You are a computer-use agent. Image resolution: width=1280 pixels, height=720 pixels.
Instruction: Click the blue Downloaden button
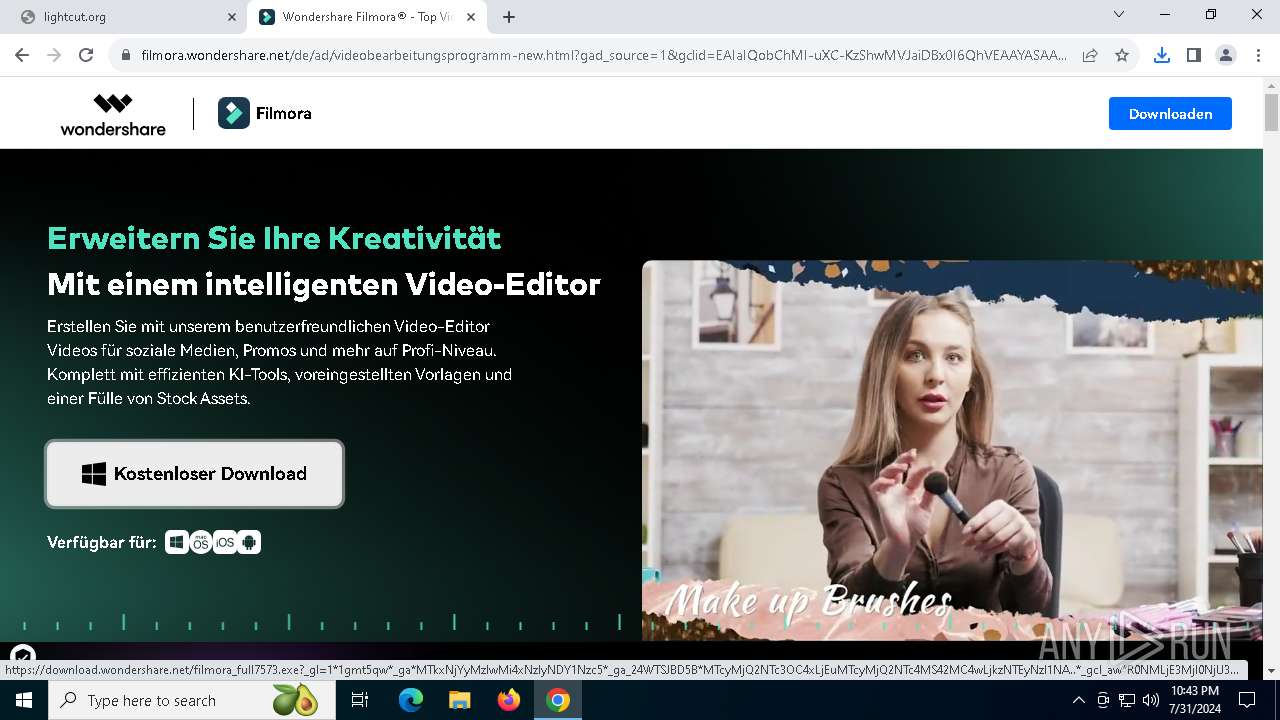[x=1170, y=114]
